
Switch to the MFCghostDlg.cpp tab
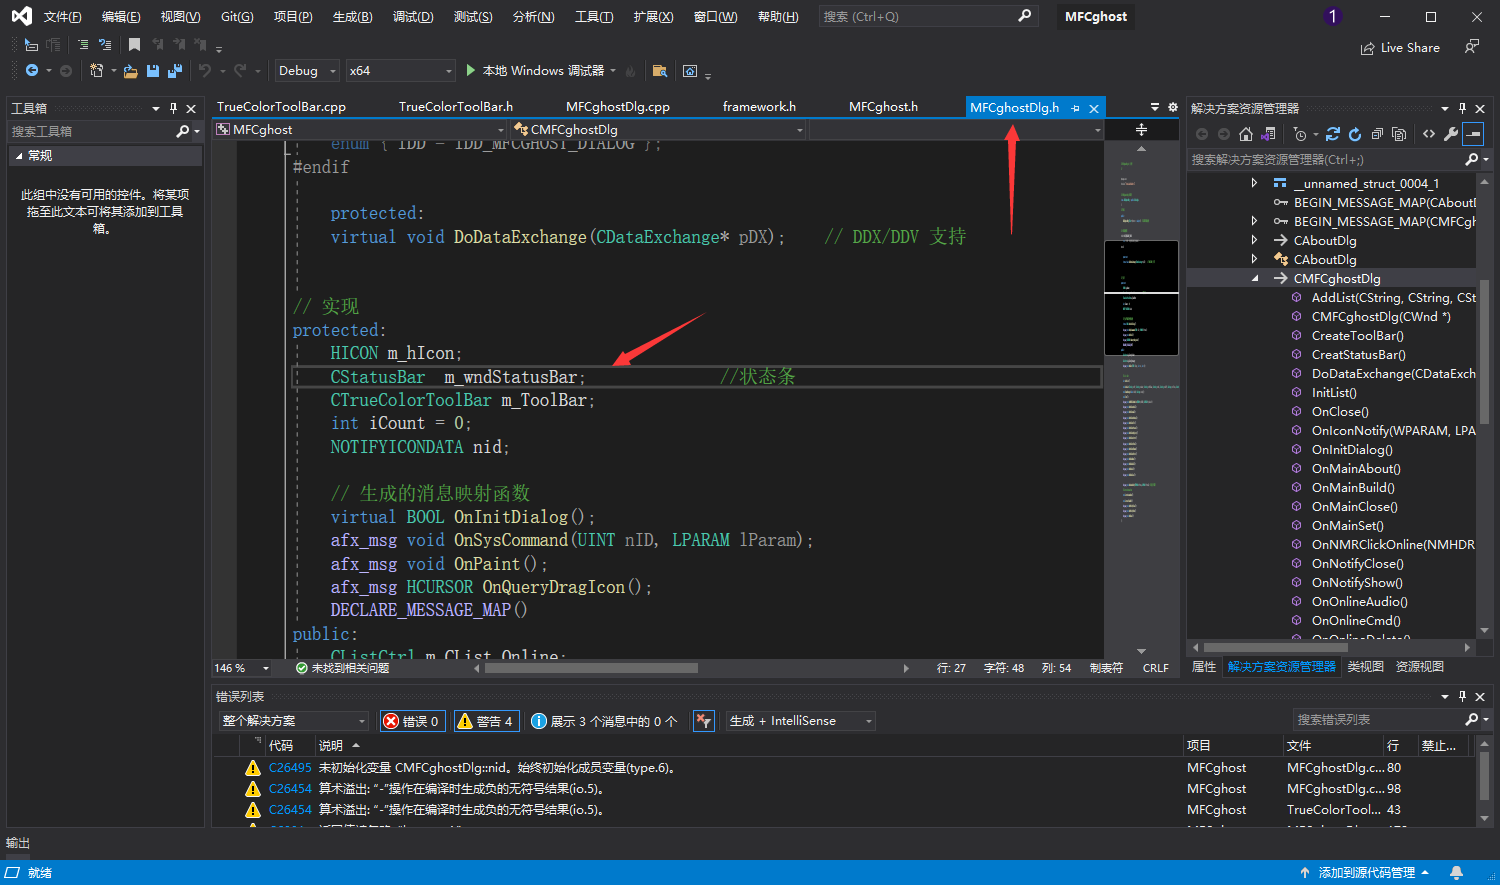[x=617, y=107]
